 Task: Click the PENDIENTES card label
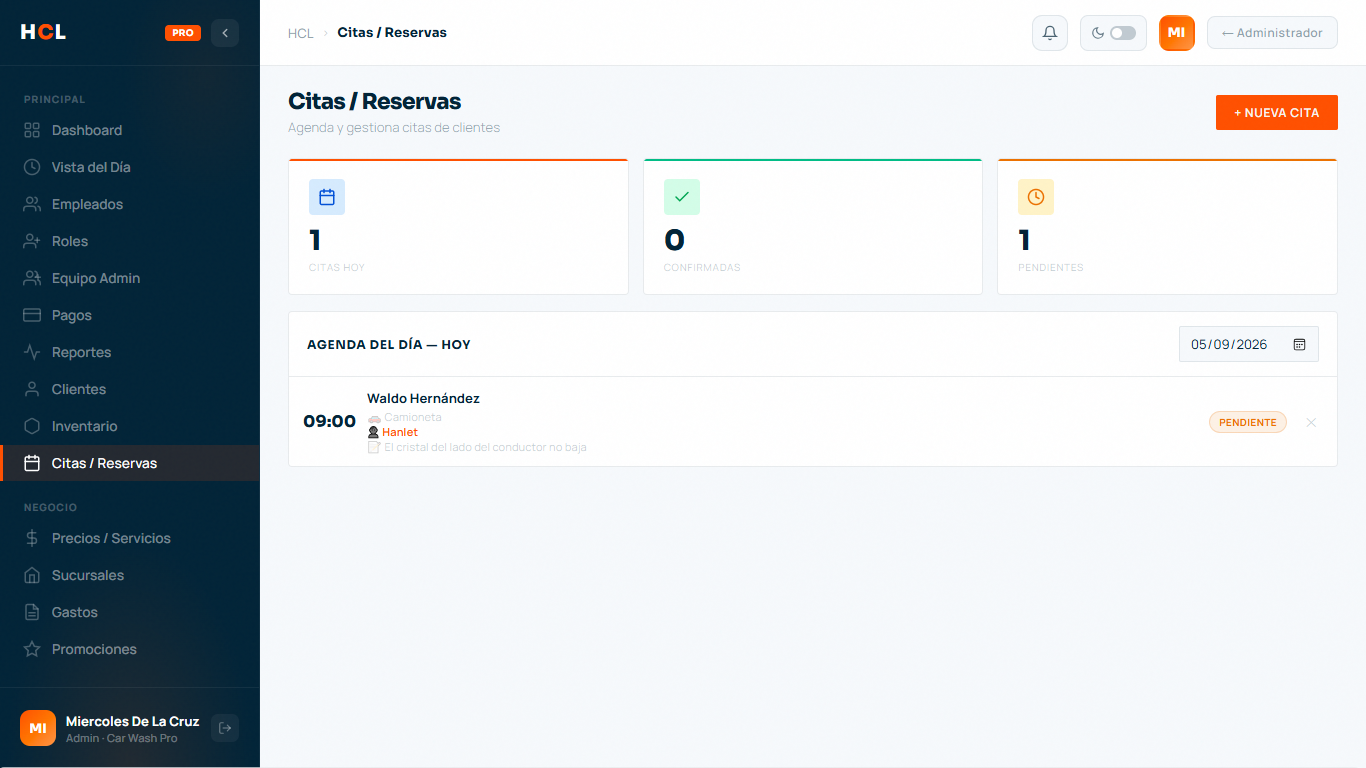pyautogui.click(x=1051, y=268)
